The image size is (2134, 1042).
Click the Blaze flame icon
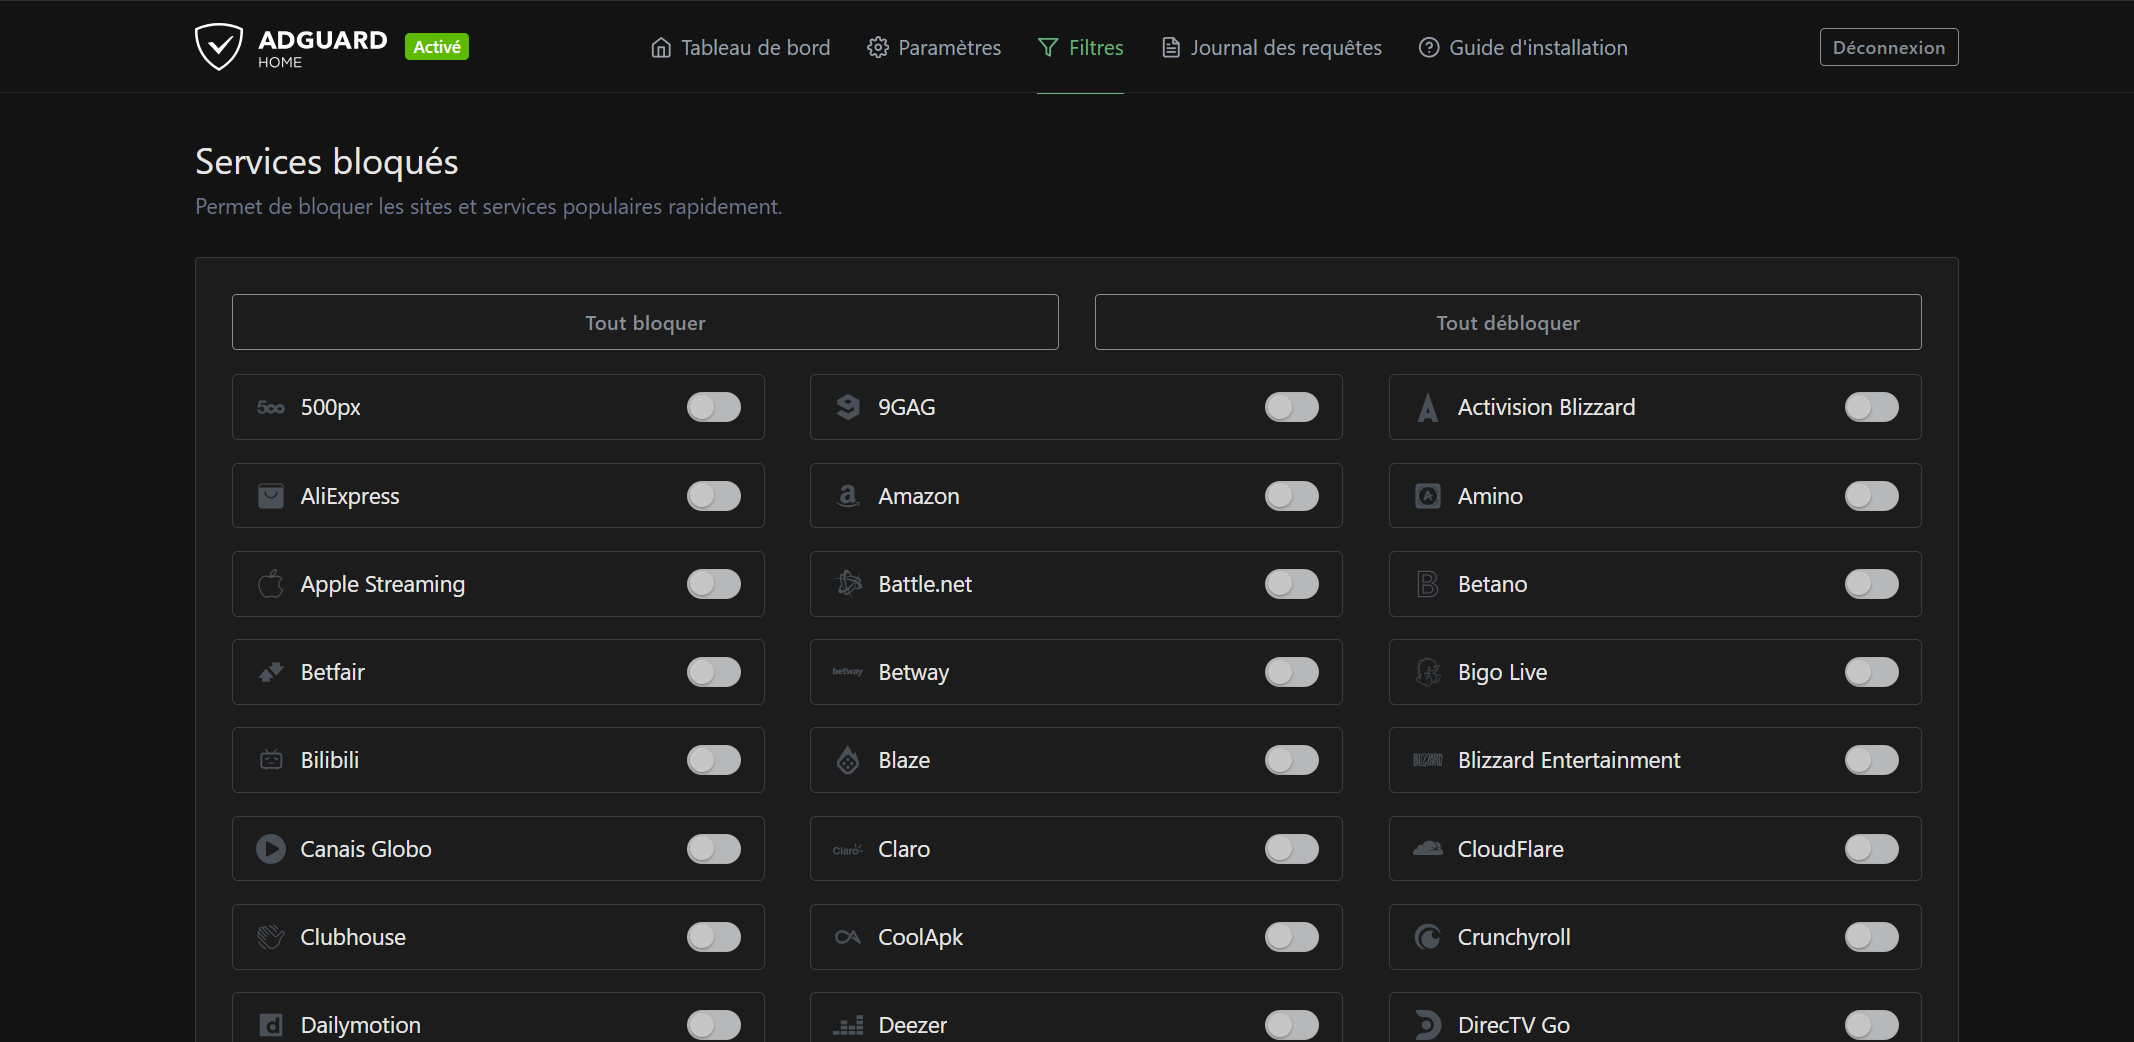tap(848, 760)
